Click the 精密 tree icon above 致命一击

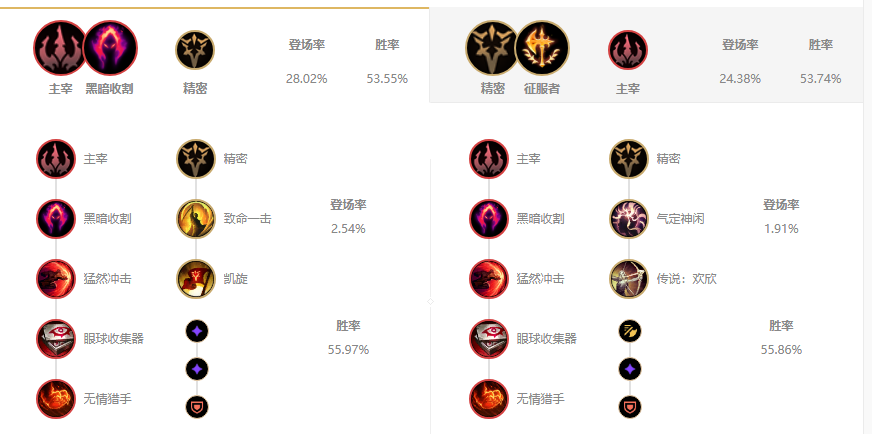coord(196,159)
